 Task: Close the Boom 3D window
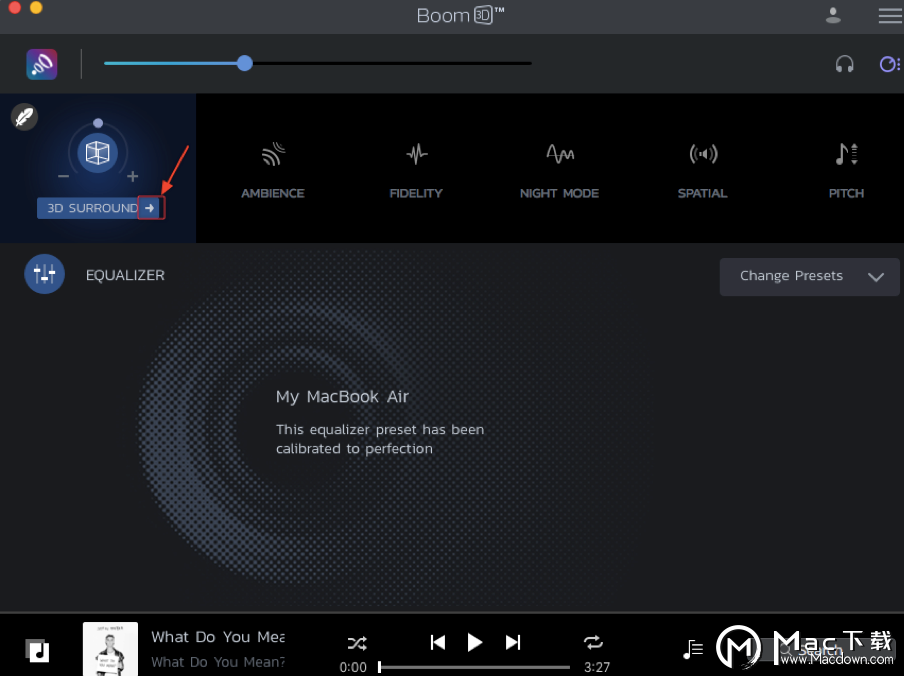pyautogui.click(x=15, y=7)
